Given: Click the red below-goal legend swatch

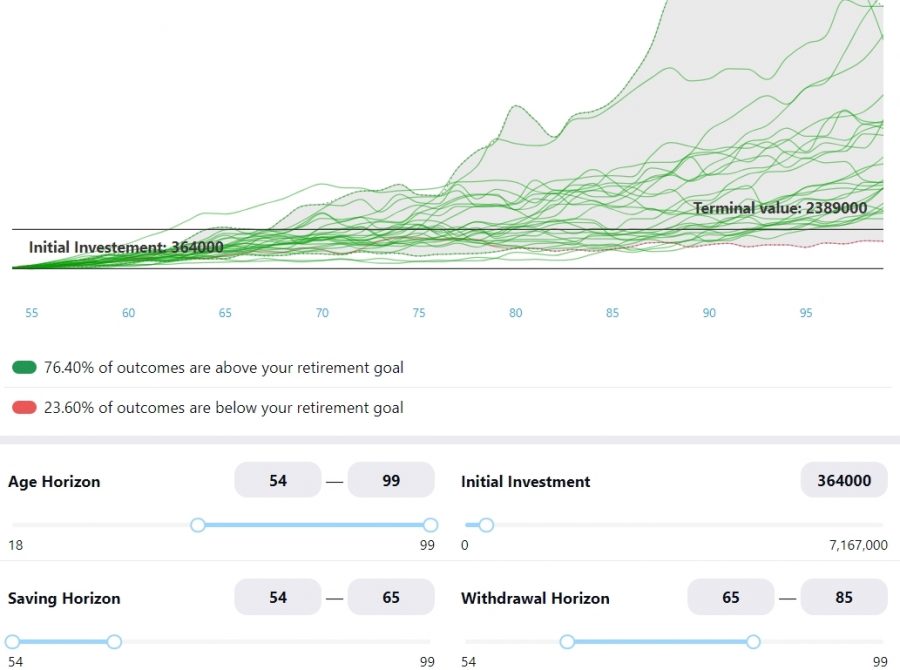Looking at the screenshot, I should (x=24, y=408).
